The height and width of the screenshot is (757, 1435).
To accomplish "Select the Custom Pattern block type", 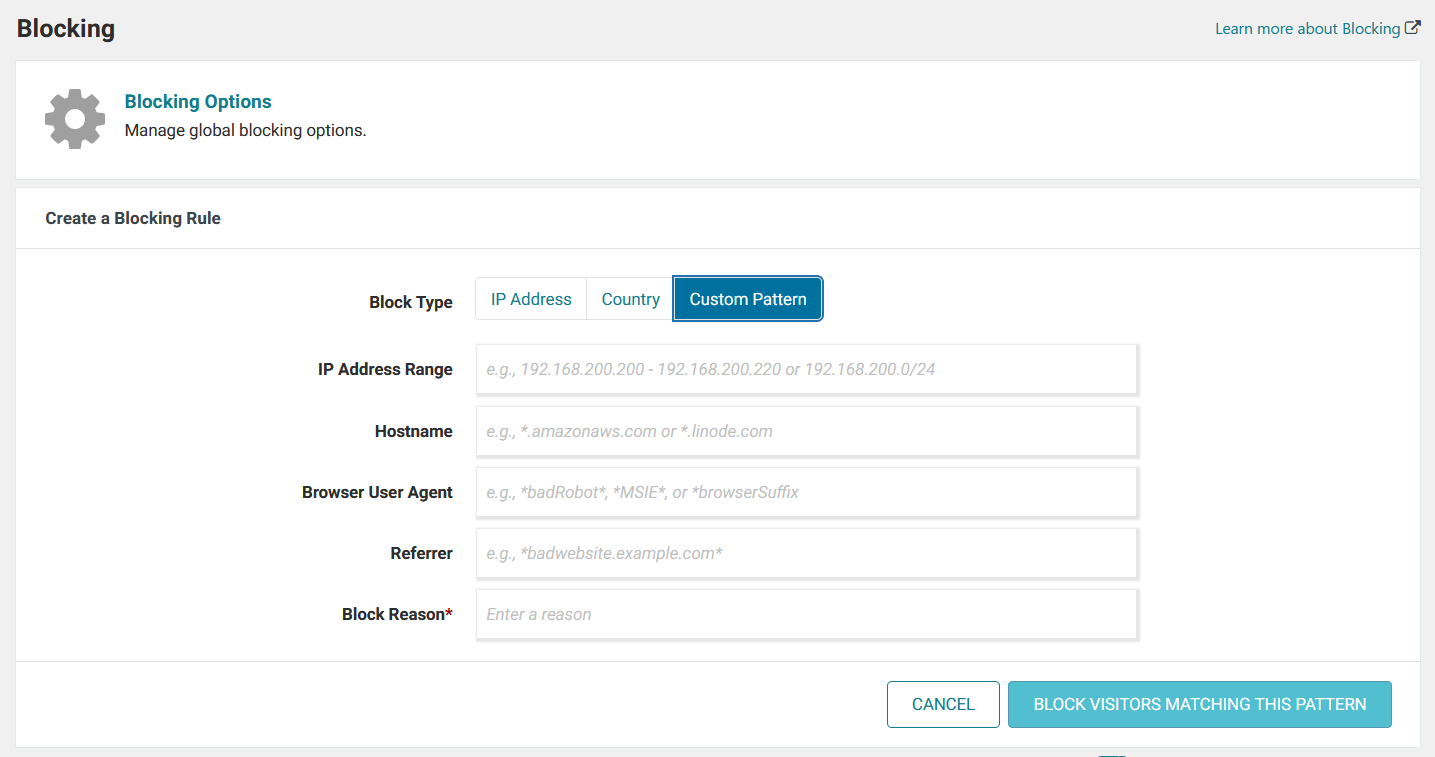I will pyautogui.click(x=748, y=298).
